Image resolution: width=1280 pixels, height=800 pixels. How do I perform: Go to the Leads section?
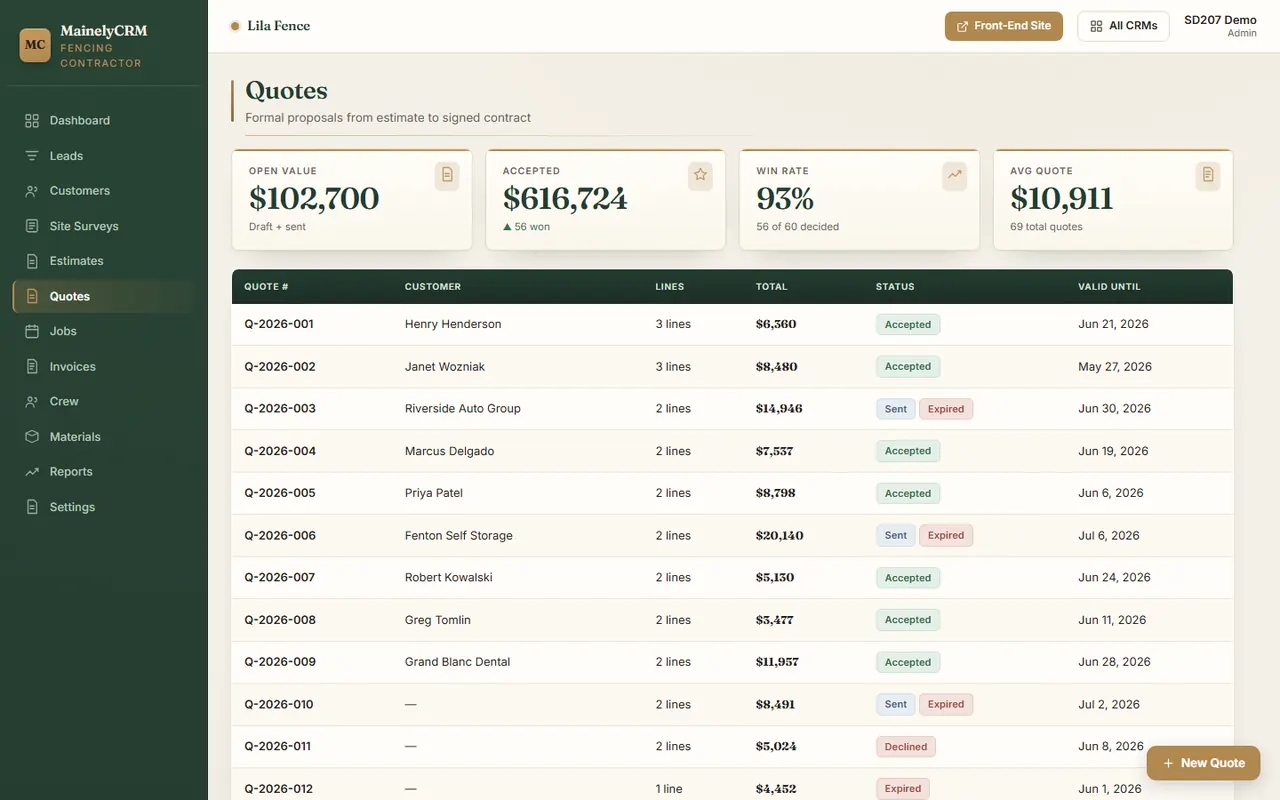pos(104,156)
